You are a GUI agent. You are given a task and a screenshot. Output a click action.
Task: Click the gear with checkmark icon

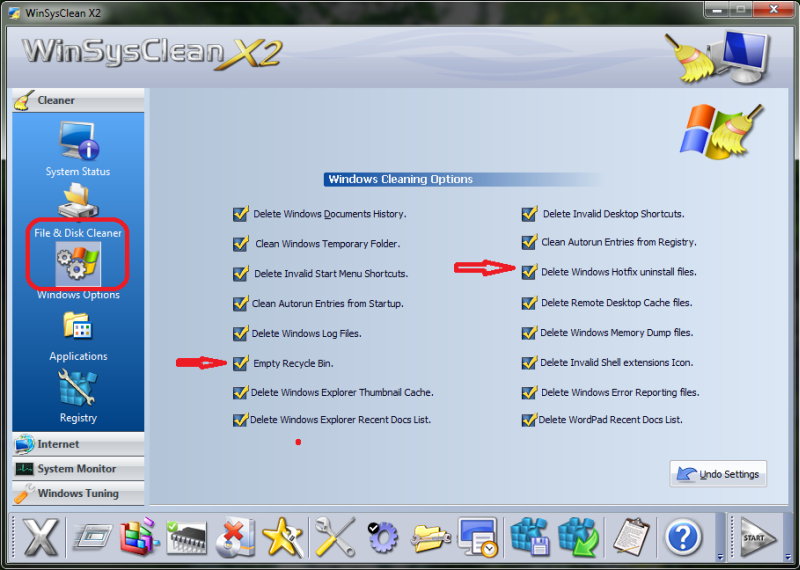pos(382,537)
